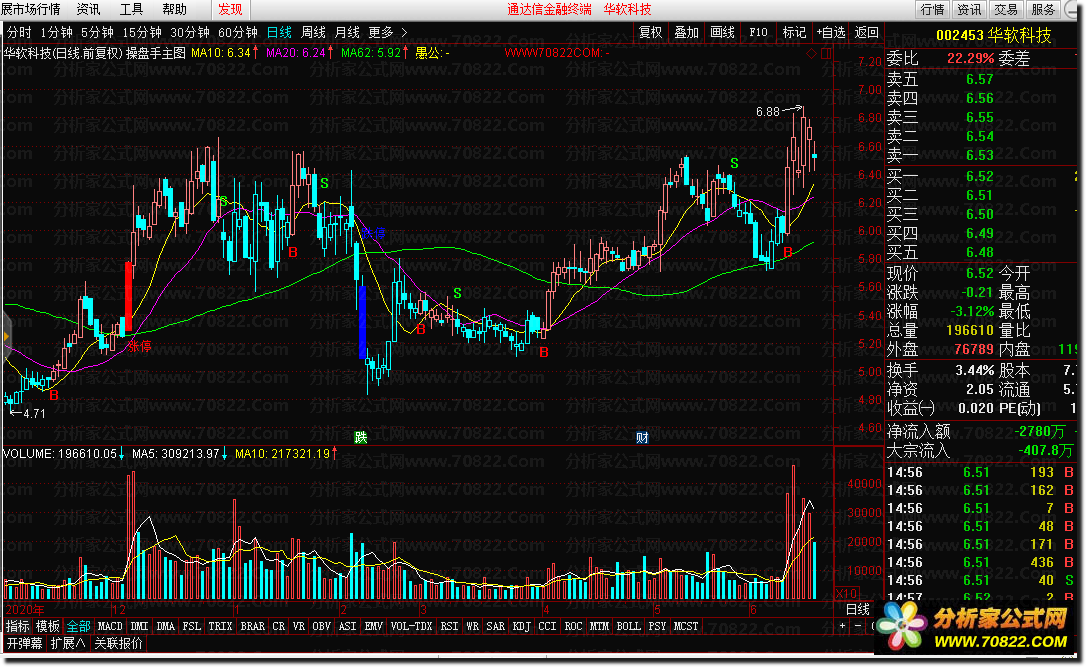Click the 叠加 overlay button
The height and width of the screenshot is (667, 1087).
tap(687, 33)
